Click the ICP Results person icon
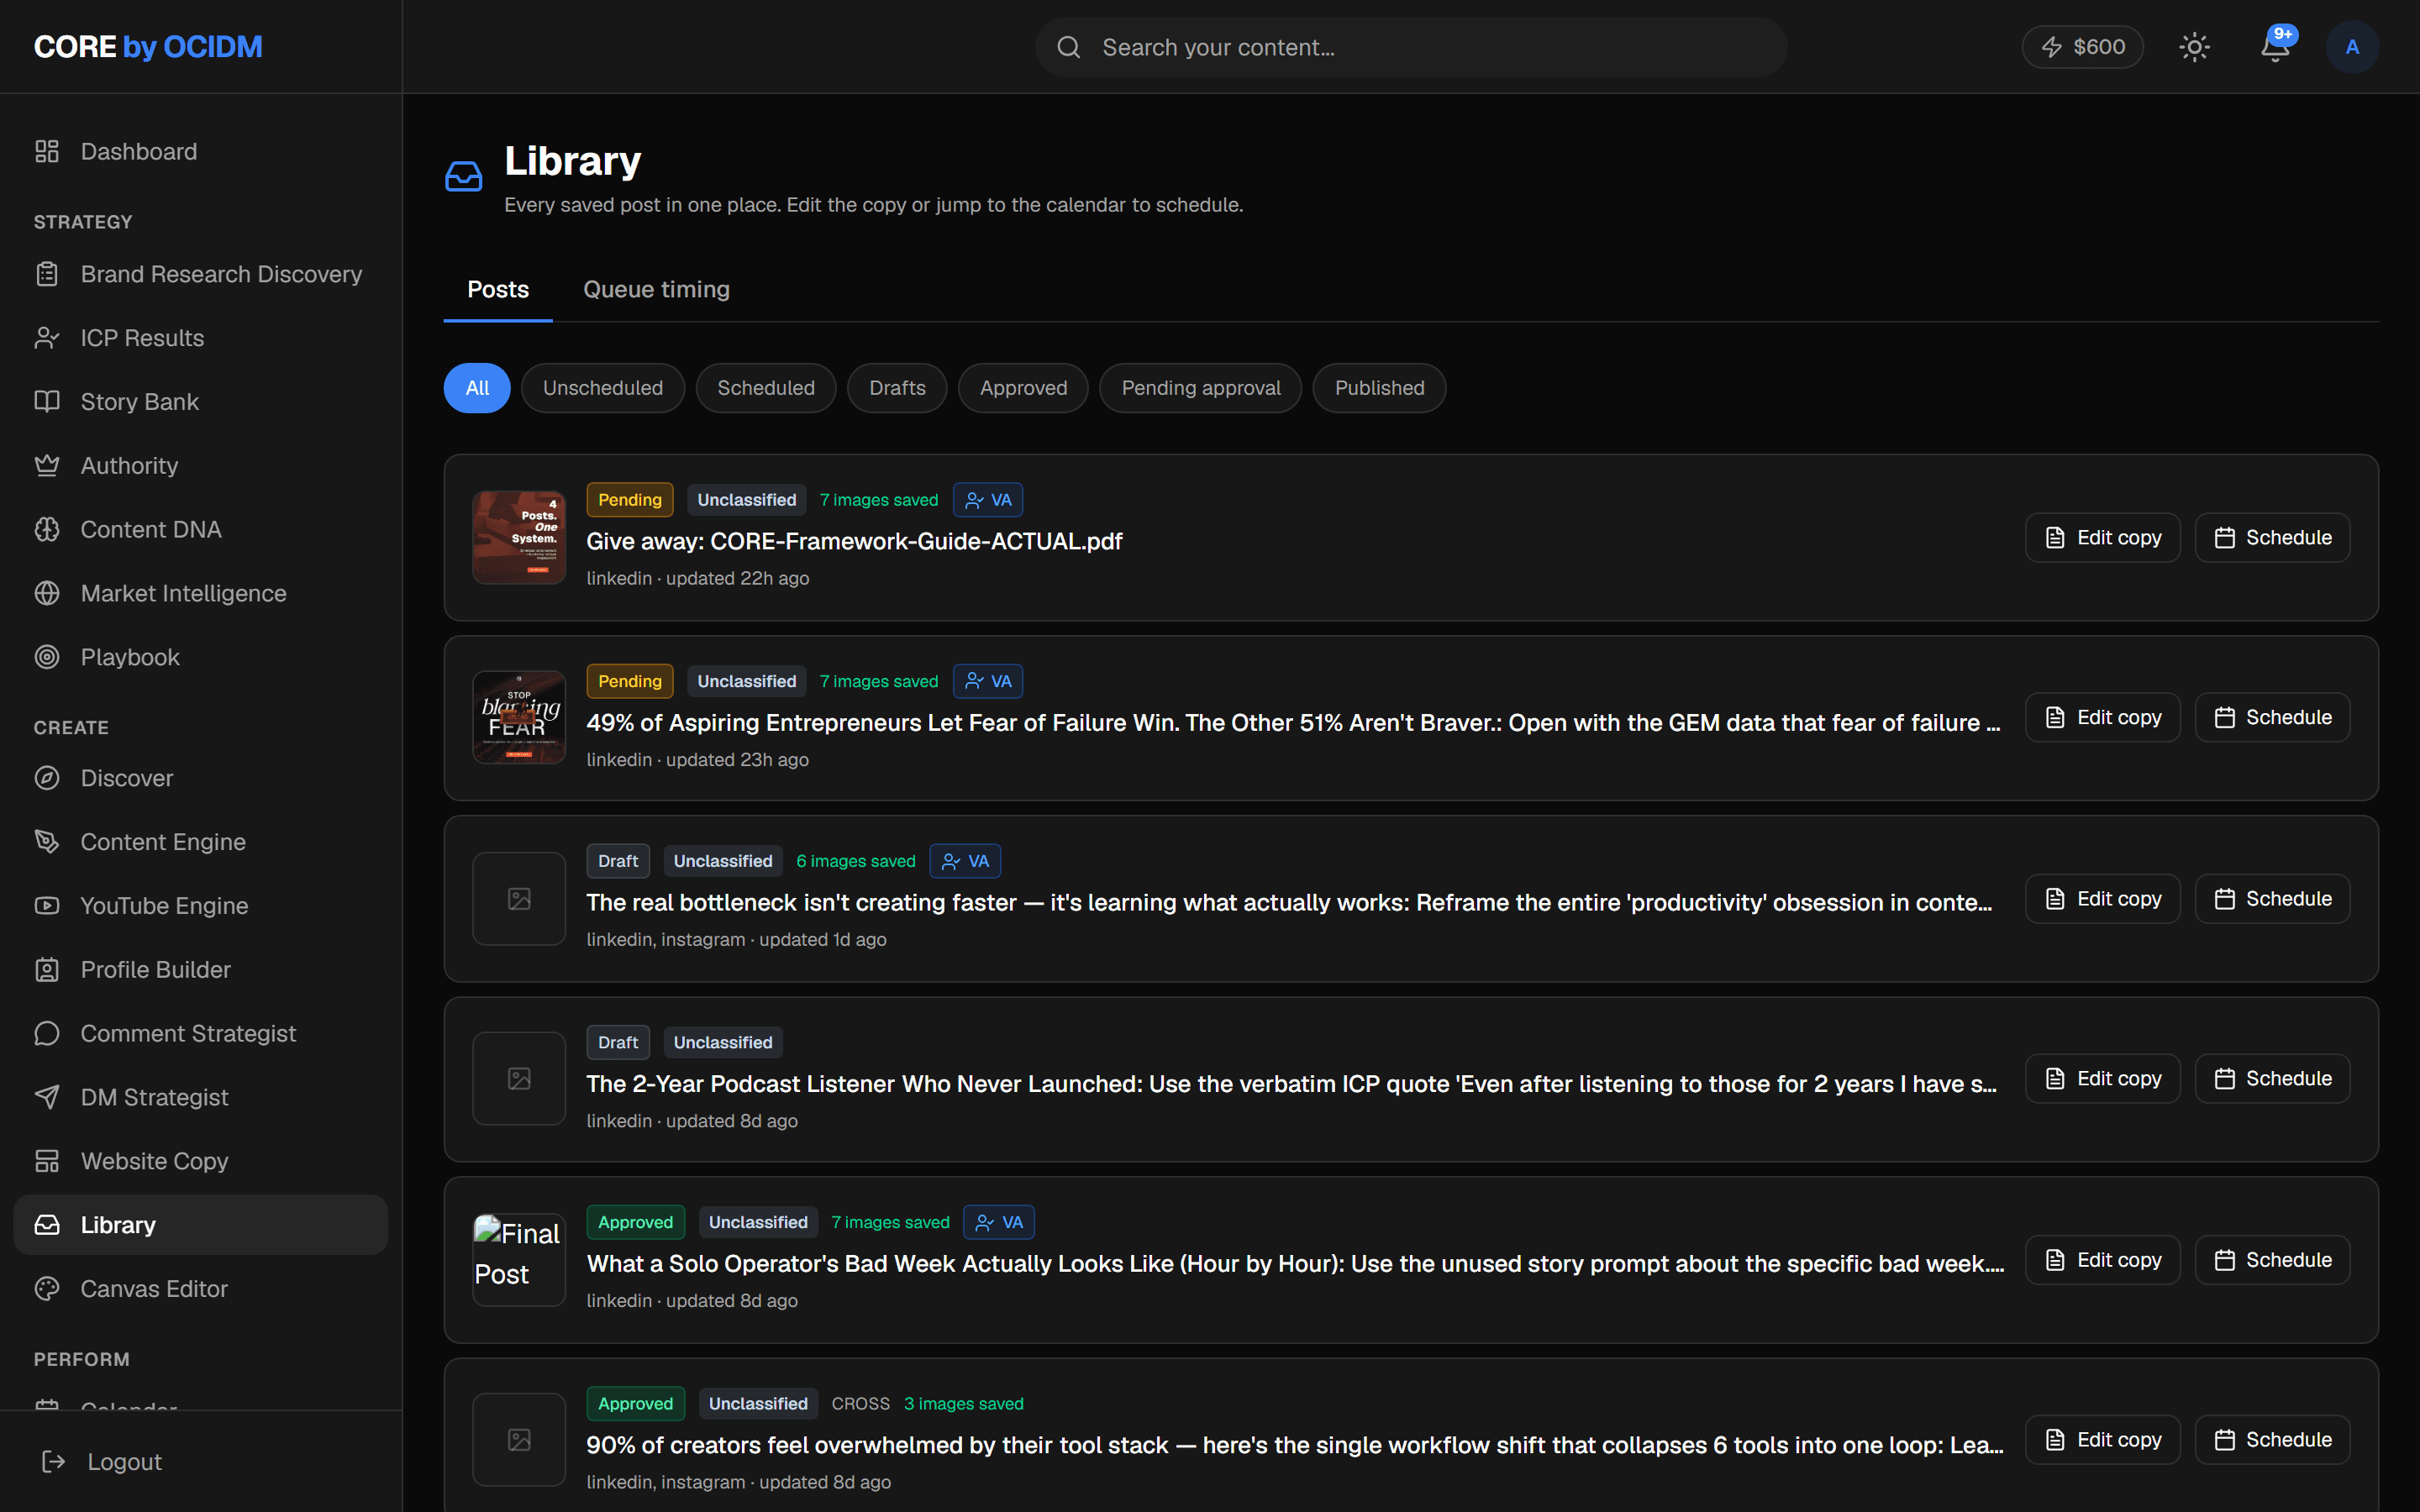Viewport: 2420px width, 1512px height. pyautogui.click(x=47, y=338)
